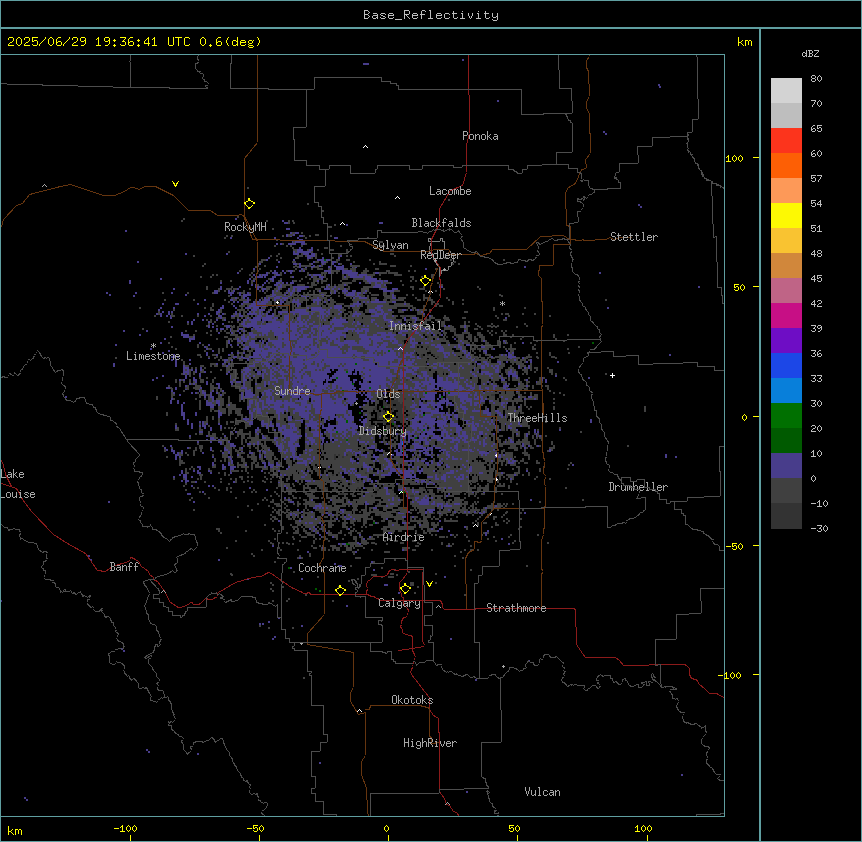Click the Okotoks city label
This screenshot has height=842, width=862.
[412, 700]
